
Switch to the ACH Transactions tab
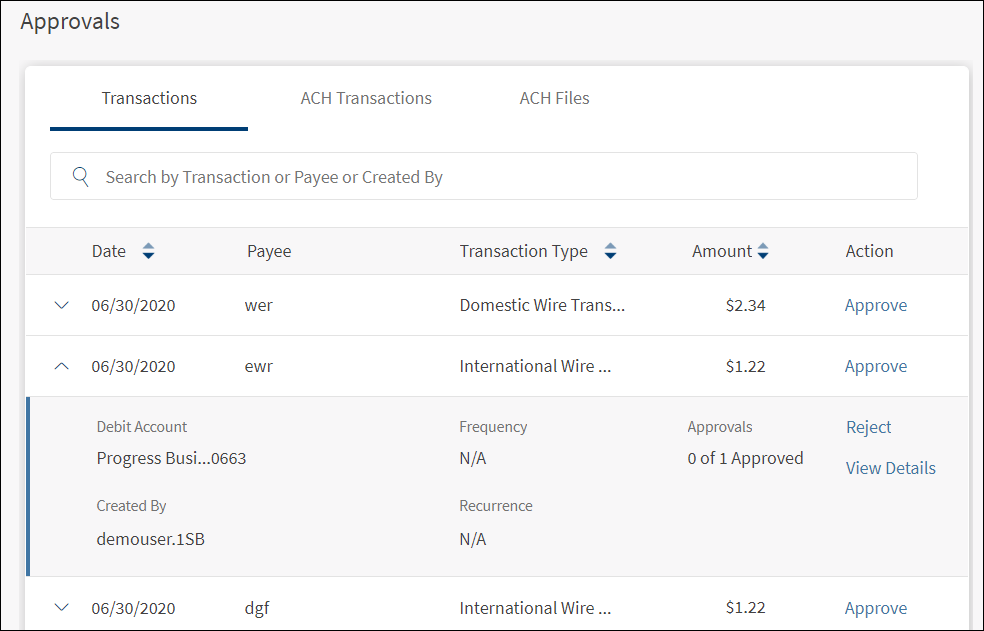(366, 98)
